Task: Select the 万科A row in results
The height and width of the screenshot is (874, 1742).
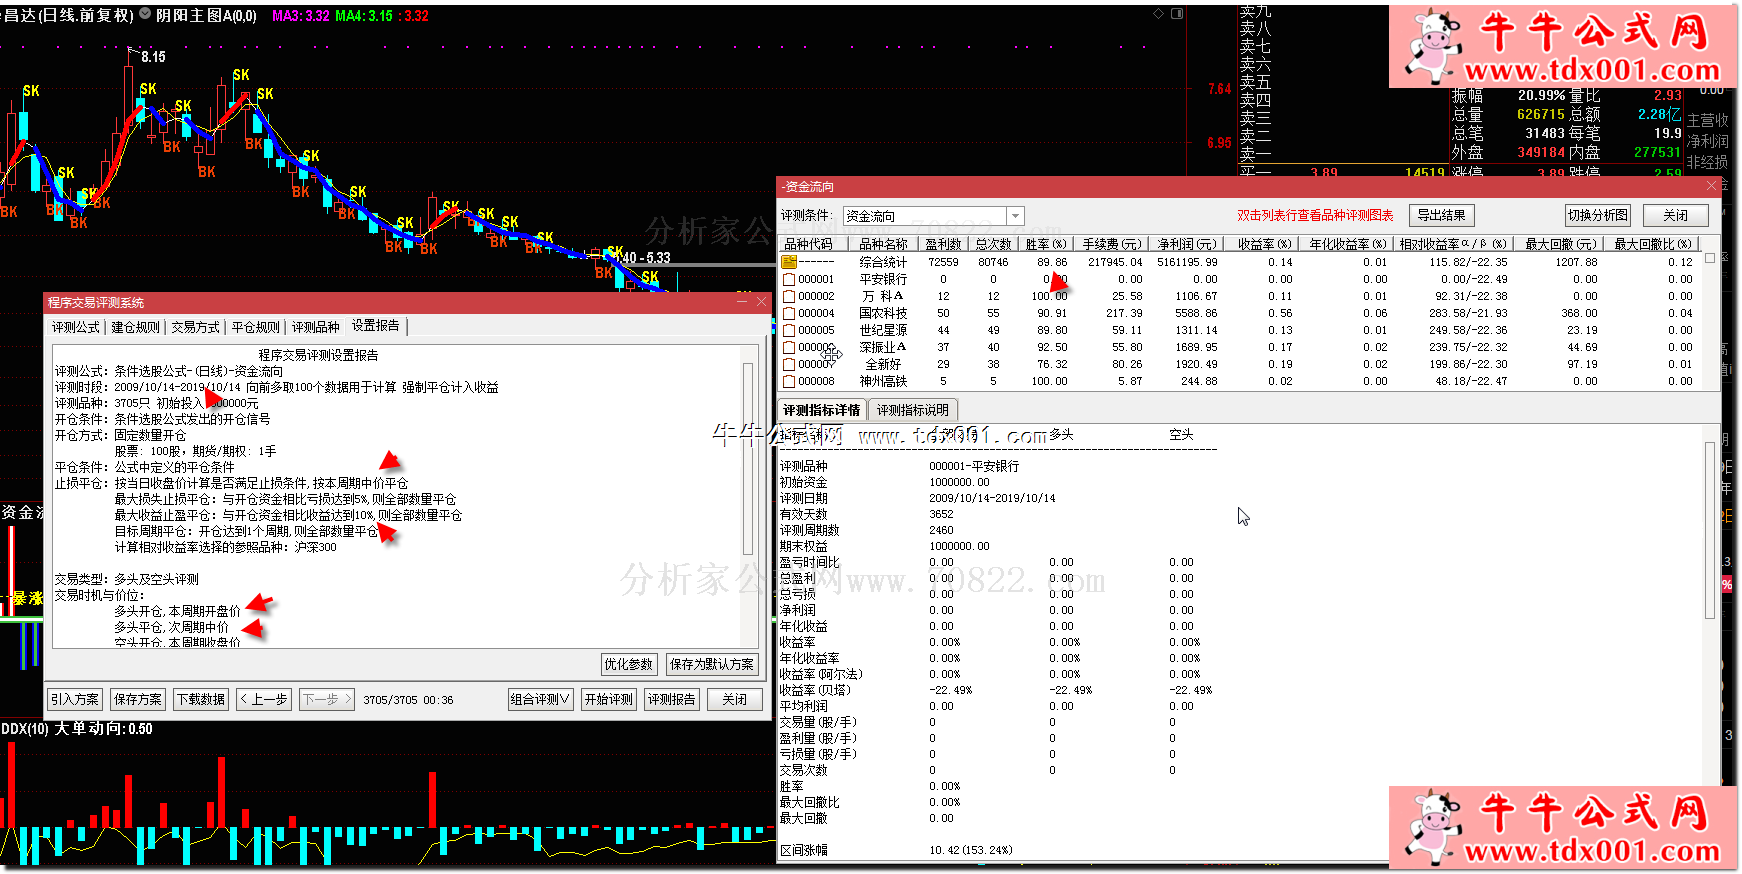Action: click(1239, 296)
